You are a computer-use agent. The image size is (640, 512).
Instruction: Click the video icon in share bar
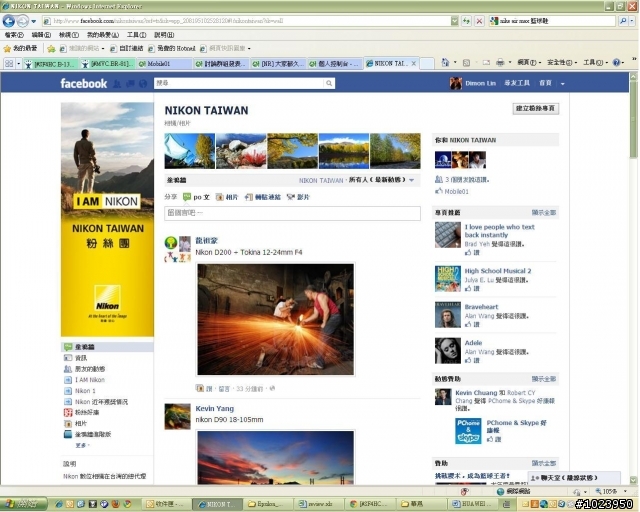tap(291, 197)
